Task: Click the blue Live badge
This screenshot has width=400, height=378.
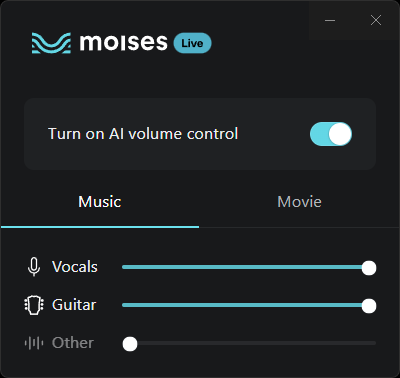Action: [192, 43]
